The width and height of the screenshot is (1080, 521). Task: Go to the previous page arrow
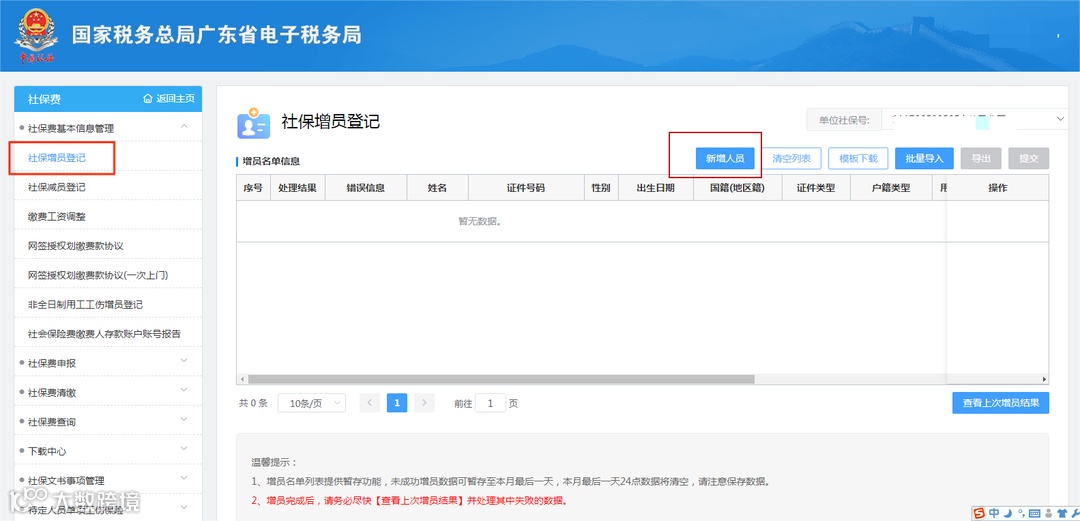370,402
